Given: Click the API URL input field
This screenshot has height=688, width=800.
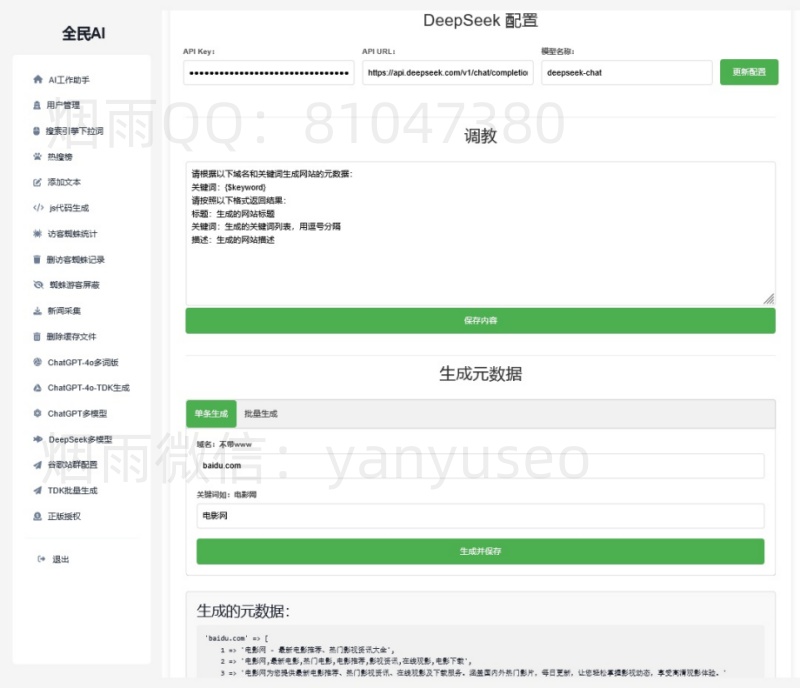Looking at the screenshot, I should pos(447,72).
